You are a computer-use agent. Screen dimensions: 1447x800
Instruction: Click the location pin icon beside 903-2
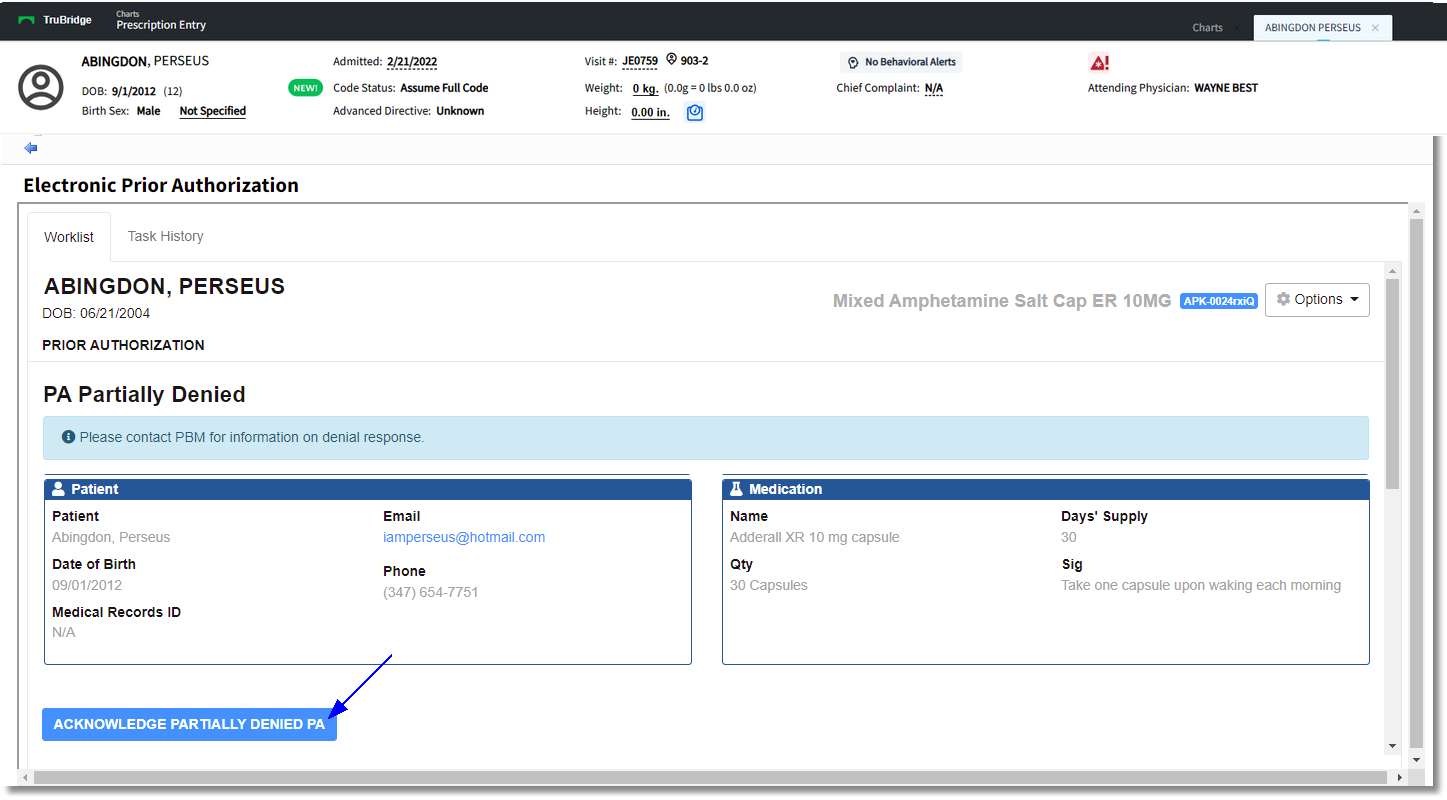[671, 61]
